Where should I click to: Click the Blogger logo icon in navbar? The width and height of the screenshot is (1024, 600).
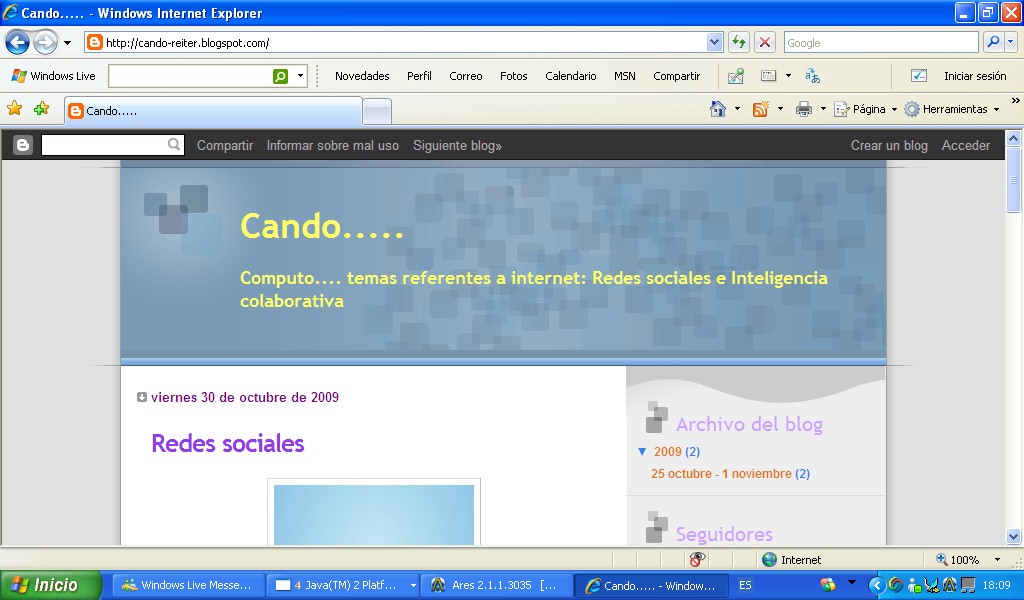(x=23, y=145)
